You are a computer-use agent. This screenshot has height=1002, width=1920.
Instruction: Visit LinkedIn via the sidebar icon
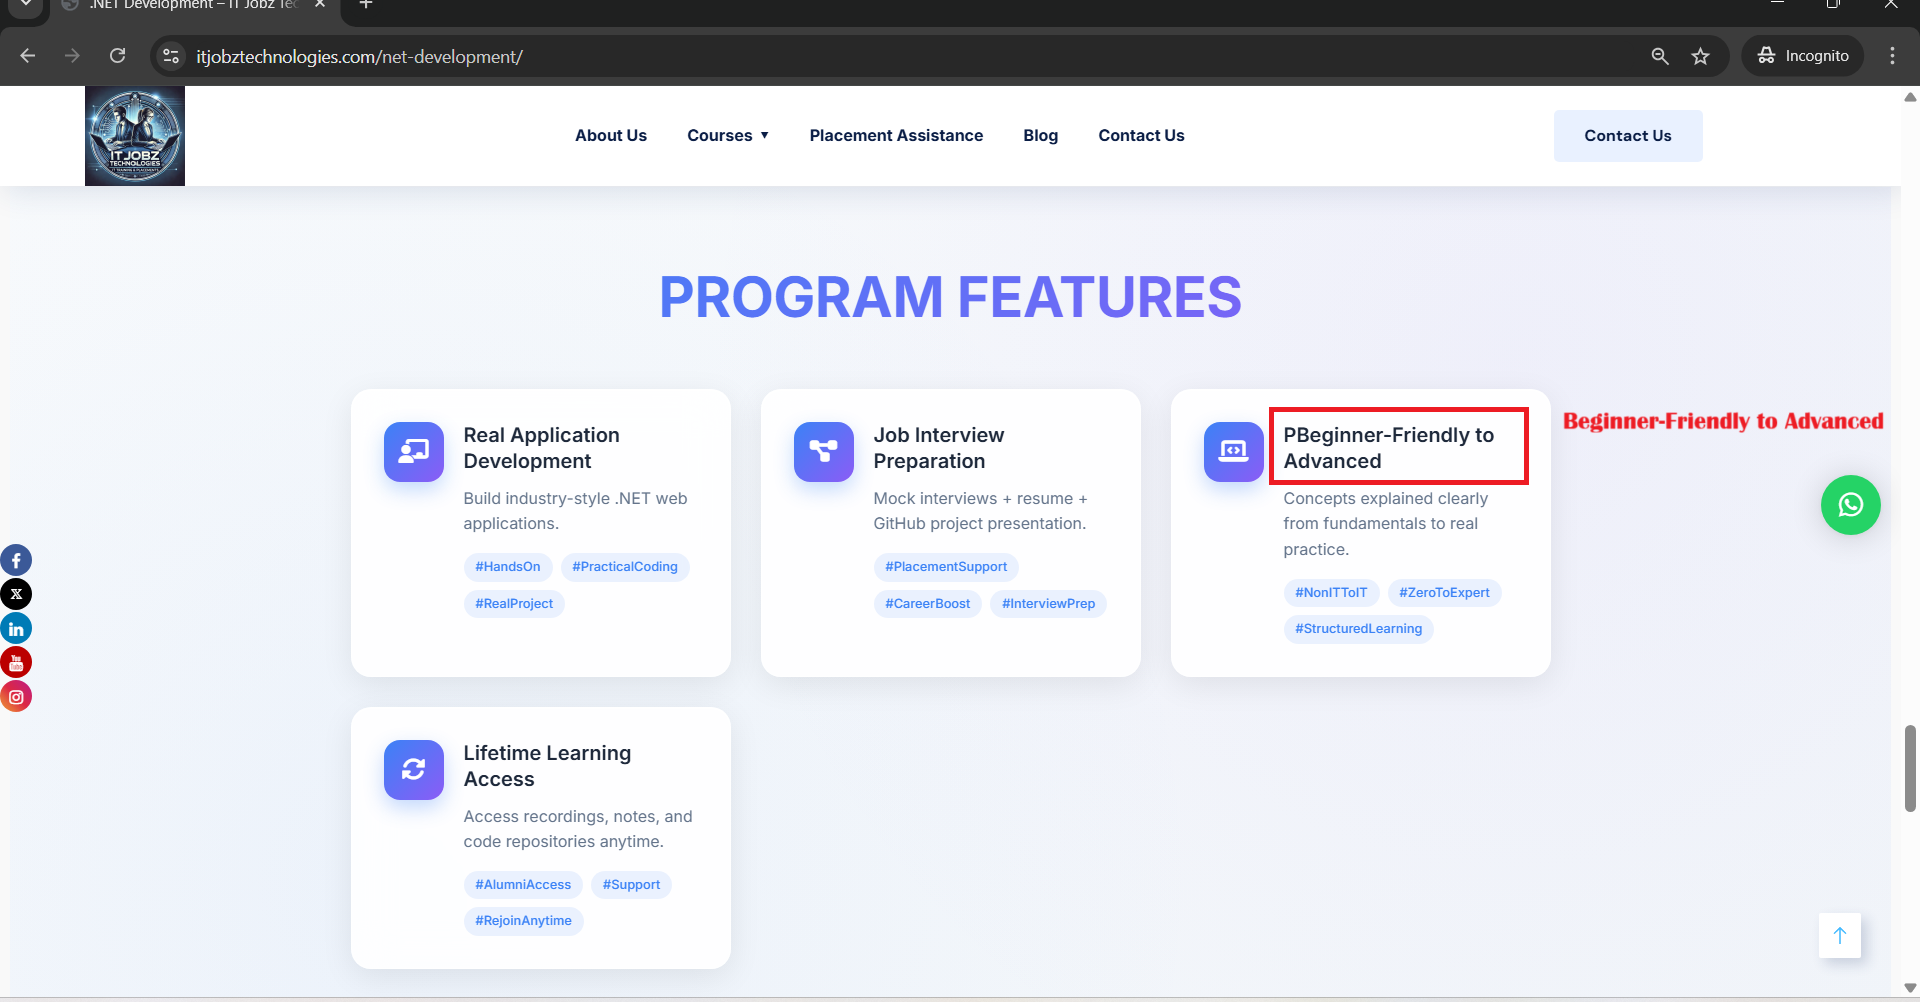[x=16, y=629]
